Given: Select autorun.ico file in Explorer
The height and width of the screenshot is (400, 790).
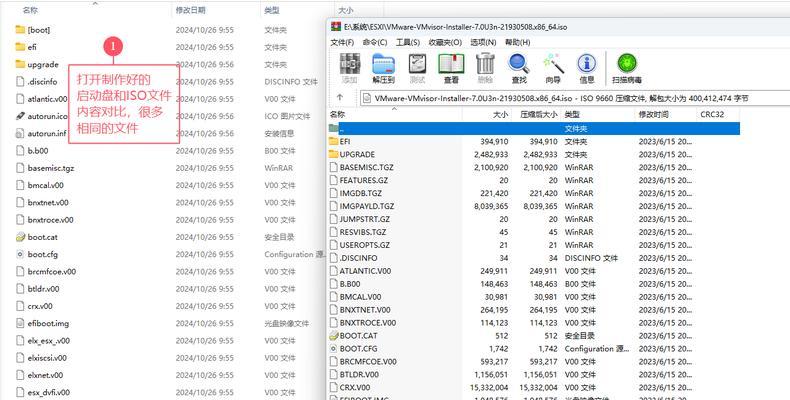Looking at the screenshot, I should [41, 116].
